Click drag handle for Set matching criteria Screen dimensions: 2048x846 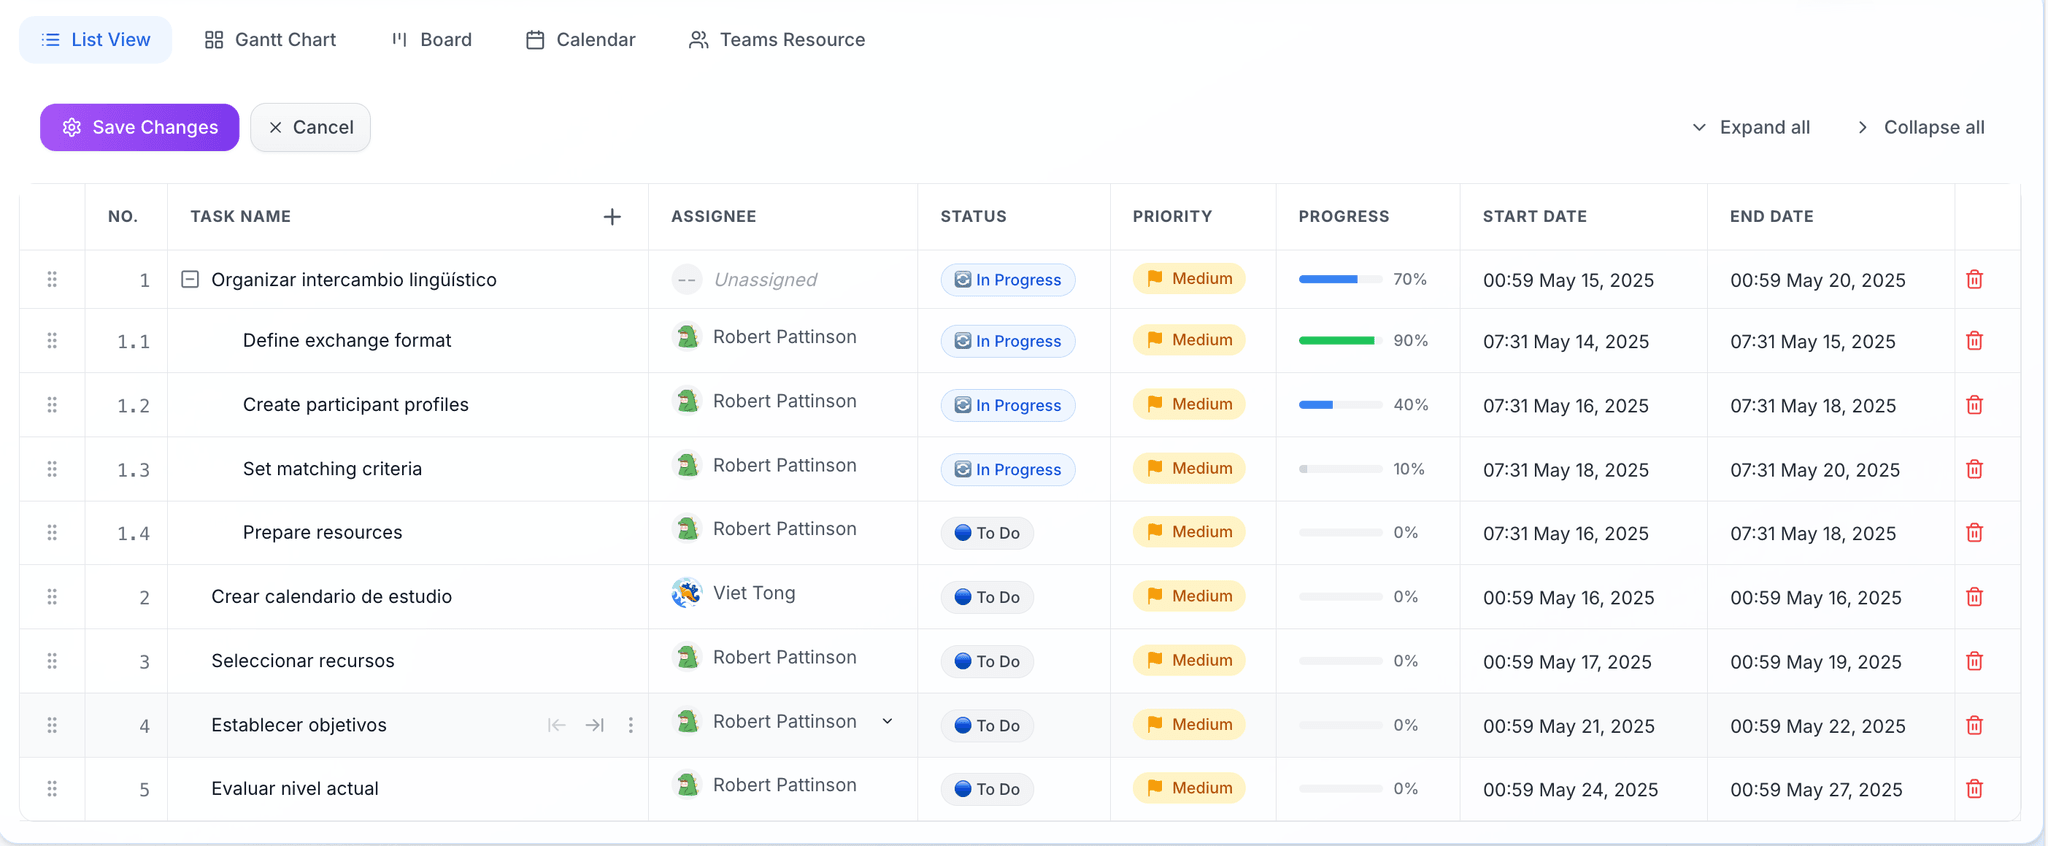52,469
